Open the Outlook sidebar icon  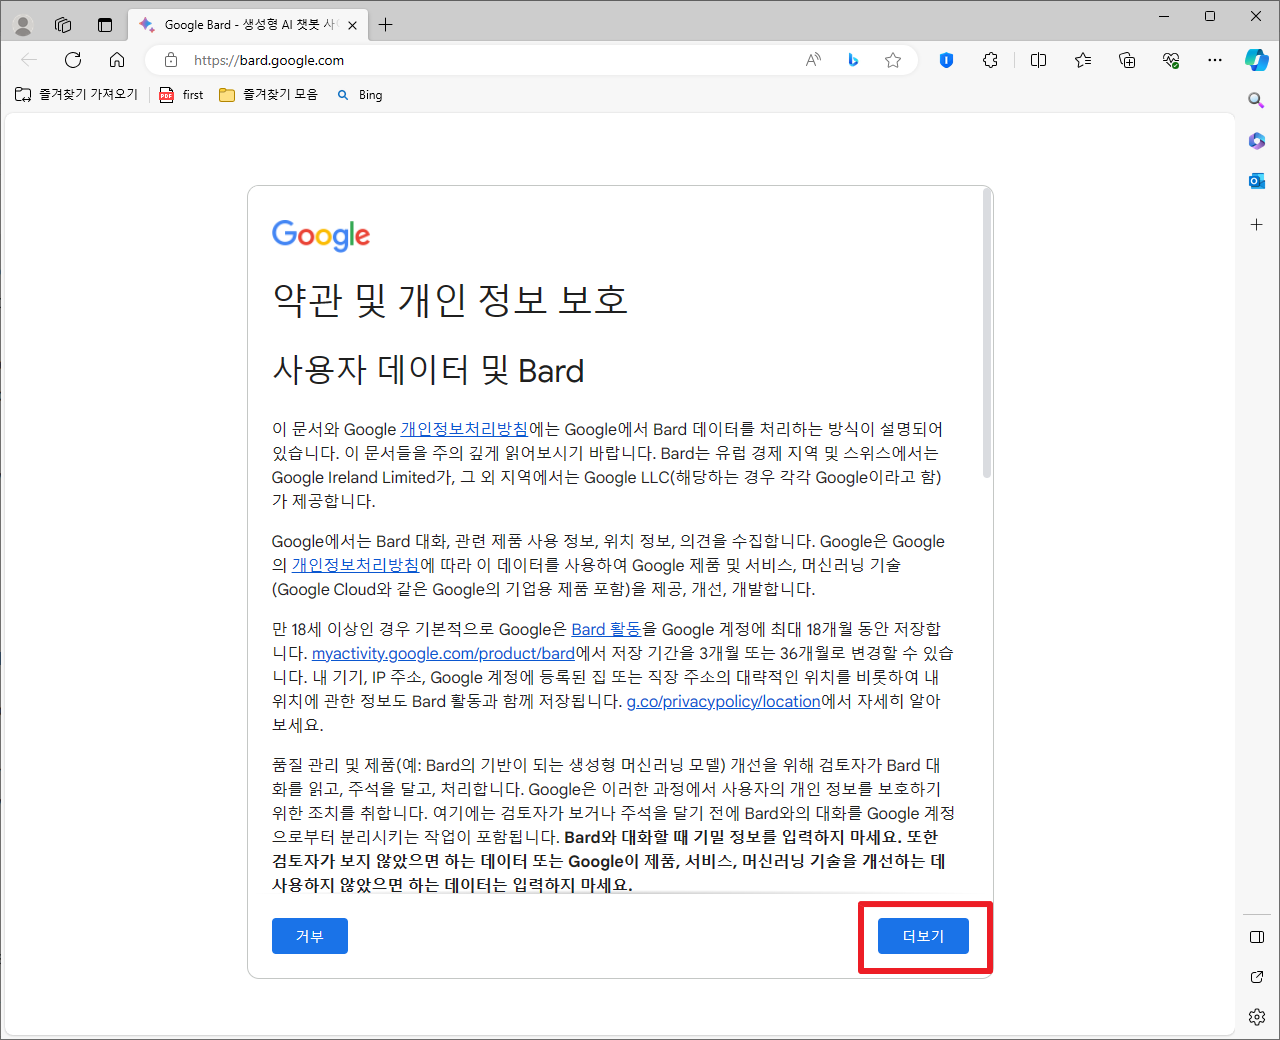[x=1257, y=181]
